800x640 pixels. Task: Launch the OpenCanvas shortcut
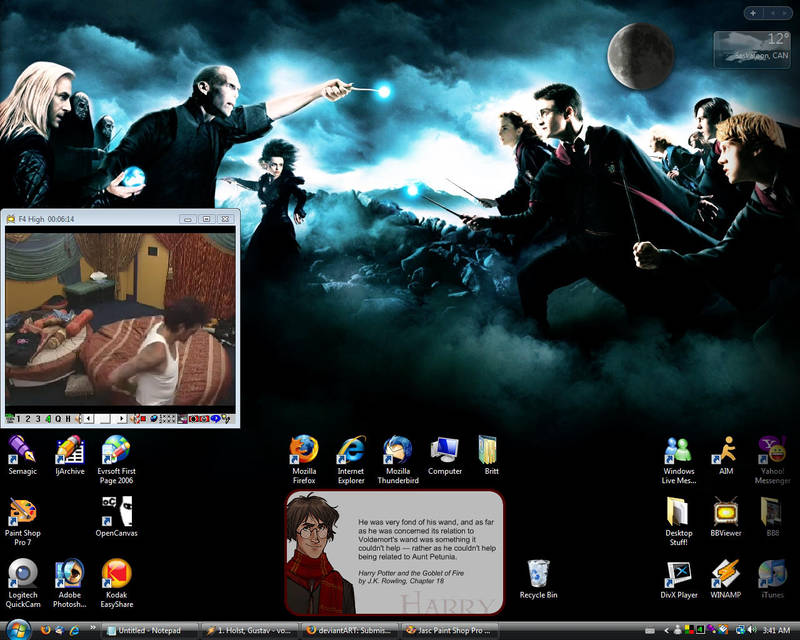pos(116,516)
